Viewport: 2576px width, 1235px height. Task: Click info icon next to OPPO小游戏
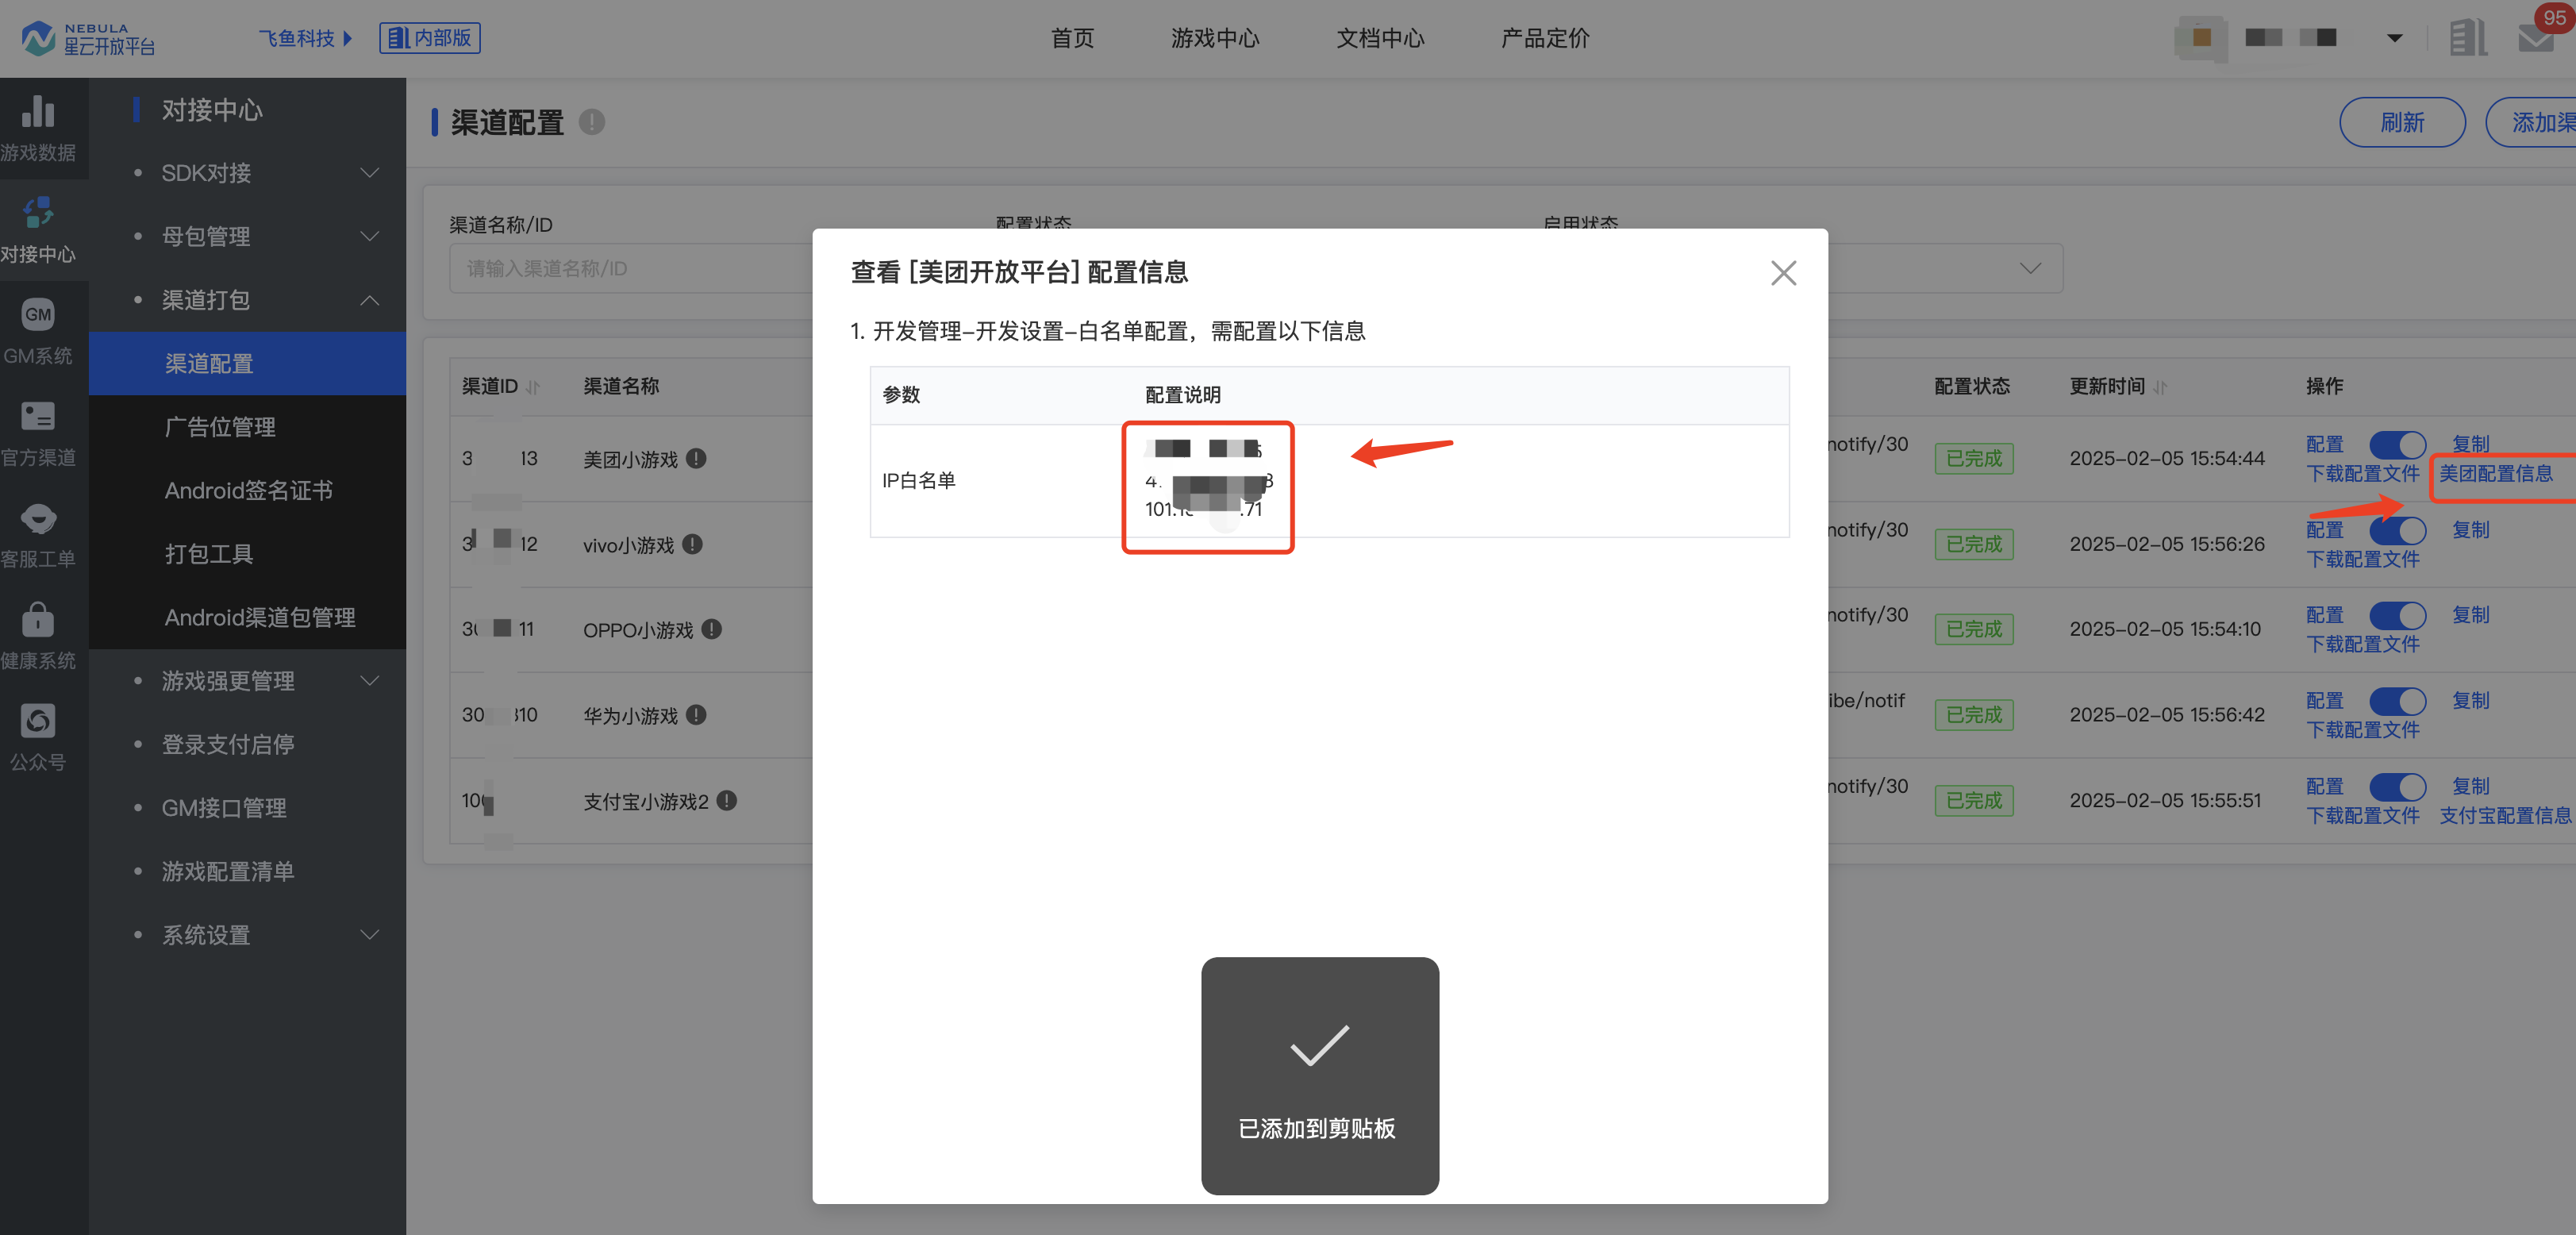coord(712,629)
